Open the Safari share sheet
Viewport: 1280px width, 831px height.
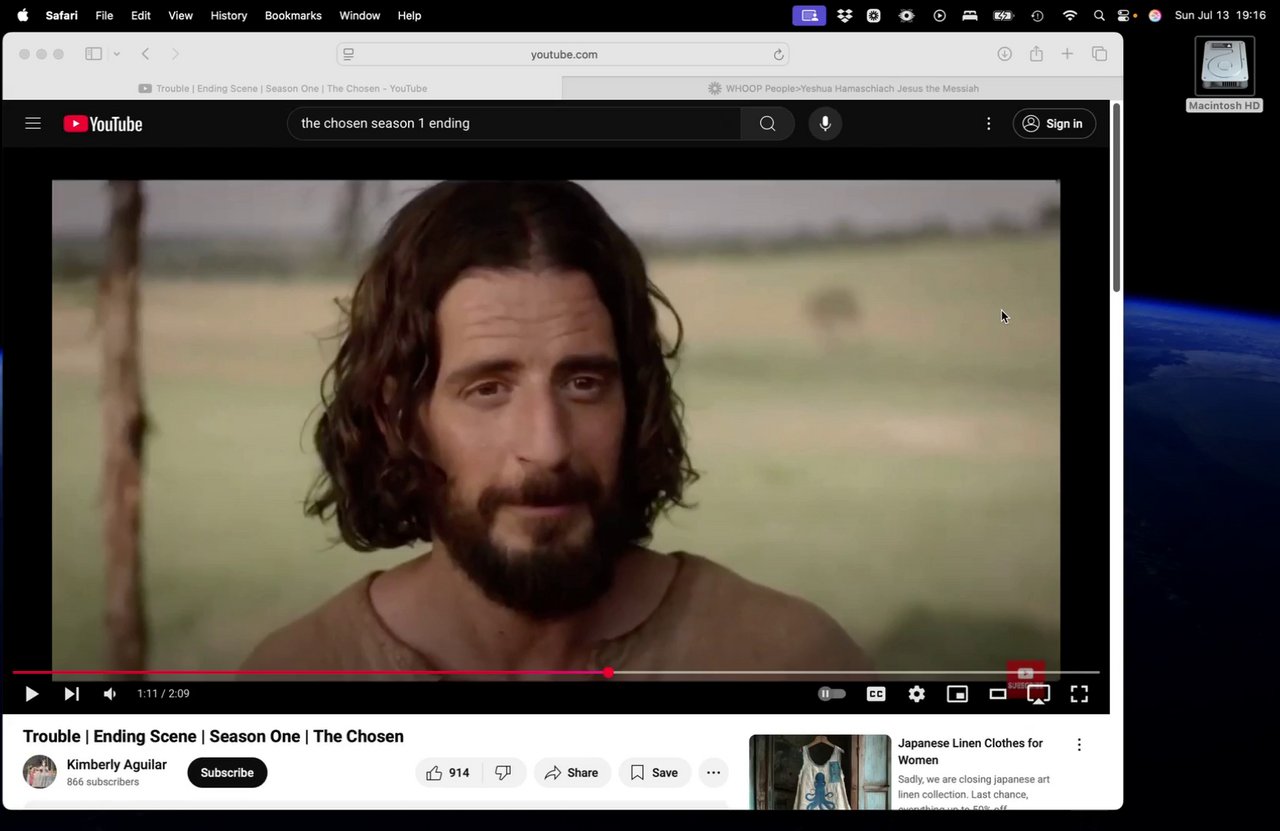(x=1036, y=54)
